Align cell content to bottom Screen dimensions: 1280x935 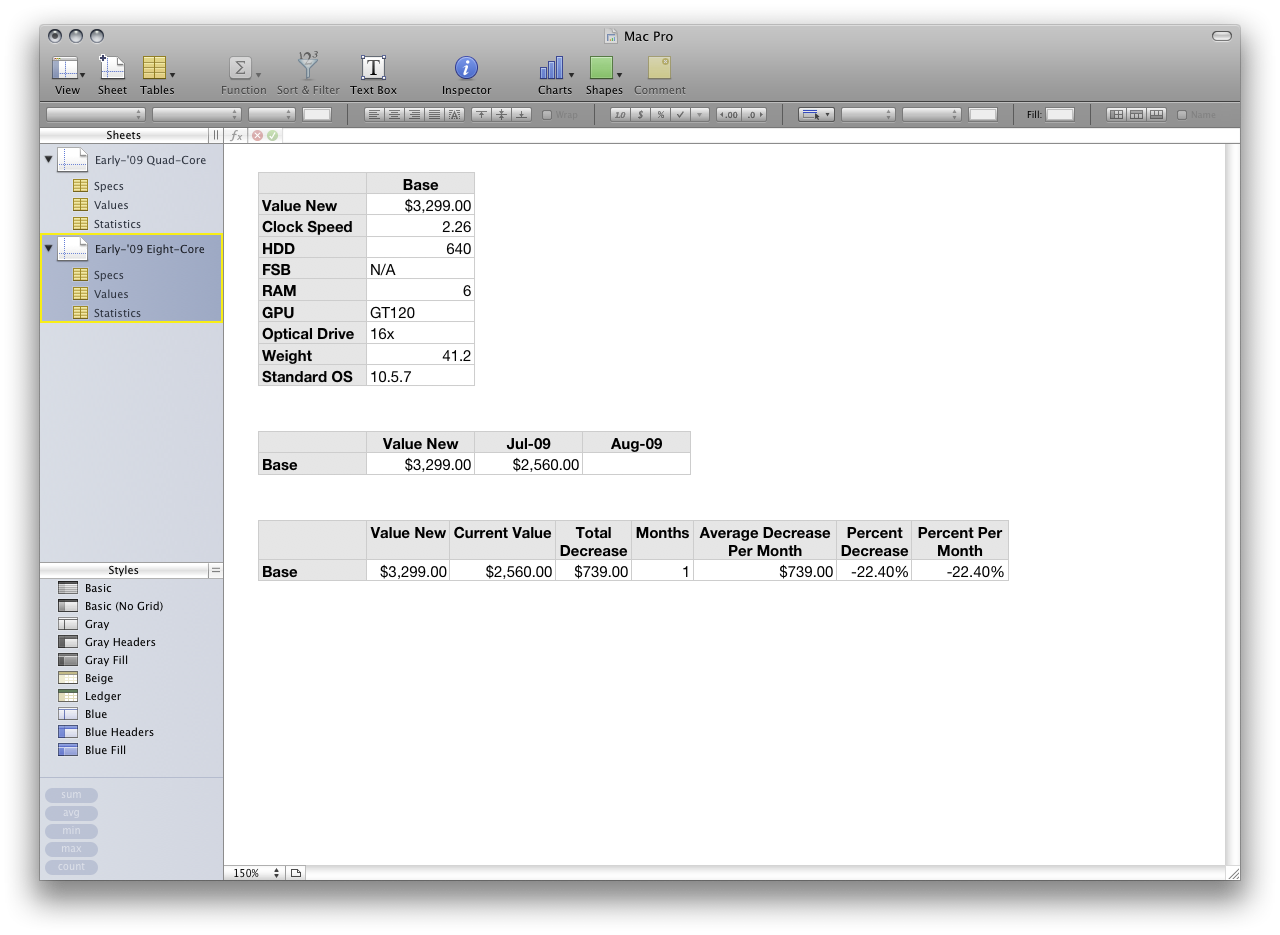pyautogui.click(x=521, y=115)
